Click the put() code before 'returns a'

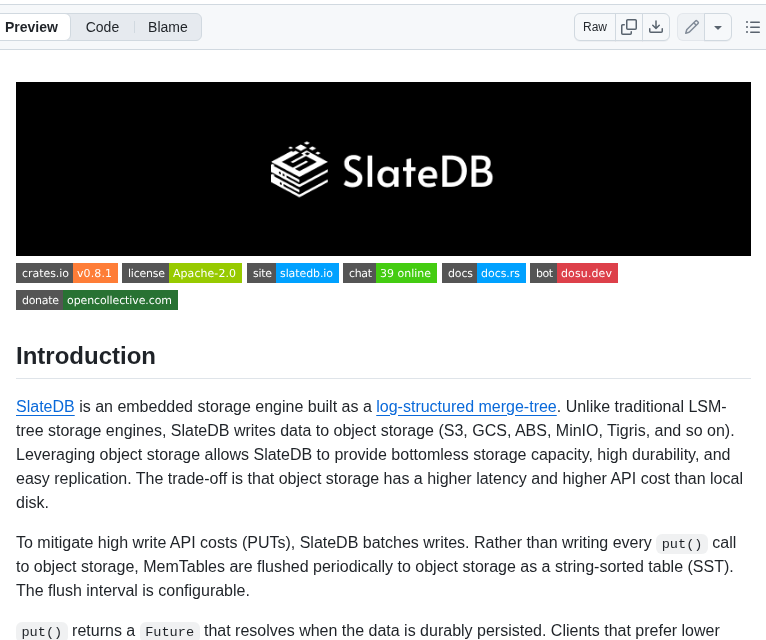42,631
